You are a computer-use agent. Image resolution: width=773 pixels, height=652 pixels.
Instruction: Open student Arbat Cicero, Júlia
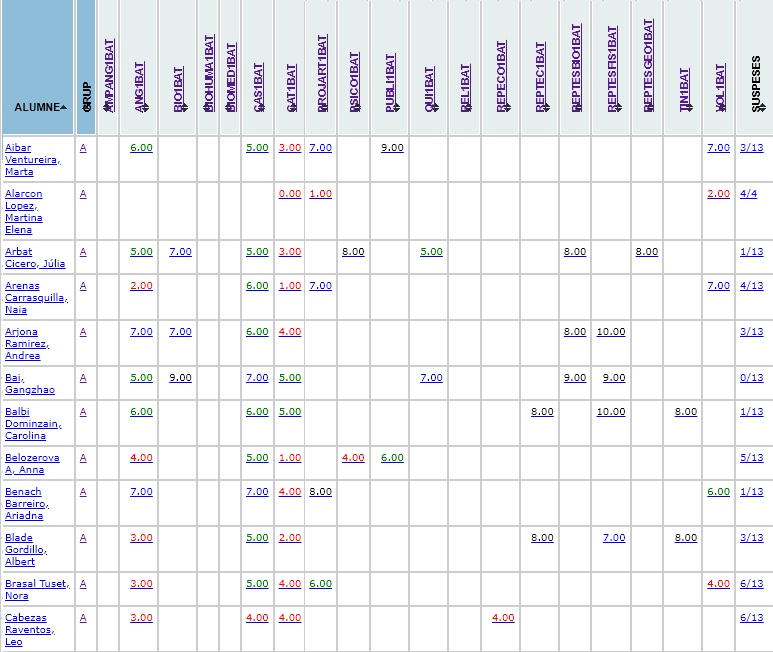[x=35, y=257]
